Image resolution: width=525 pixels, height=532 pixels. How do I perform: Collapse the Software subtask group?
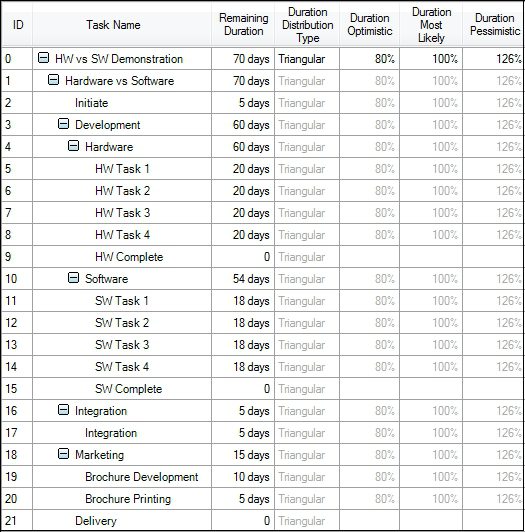74,278
